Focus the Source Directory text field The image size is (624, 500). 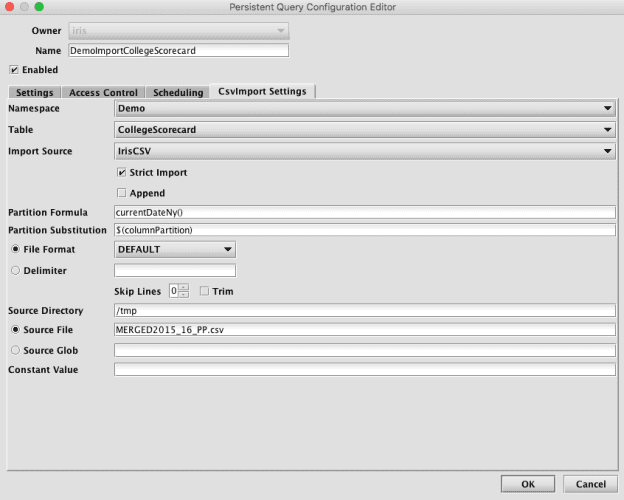pos(364,310)
